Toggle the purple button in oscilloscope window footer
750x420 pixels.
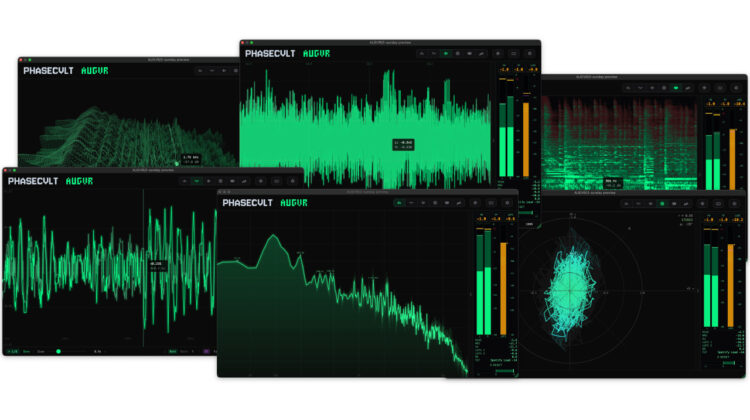tap(206, 351)
